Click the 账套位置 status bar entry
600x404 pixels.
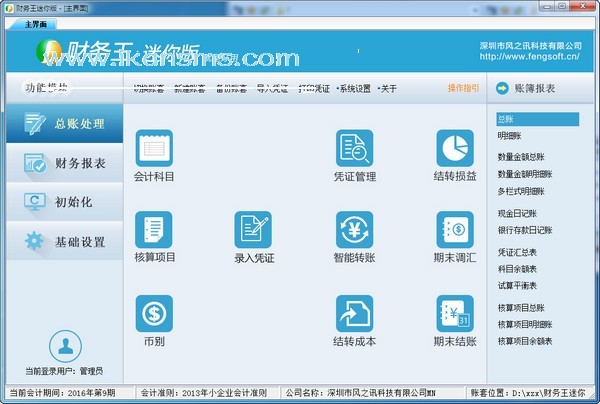(x=528, y=393)
